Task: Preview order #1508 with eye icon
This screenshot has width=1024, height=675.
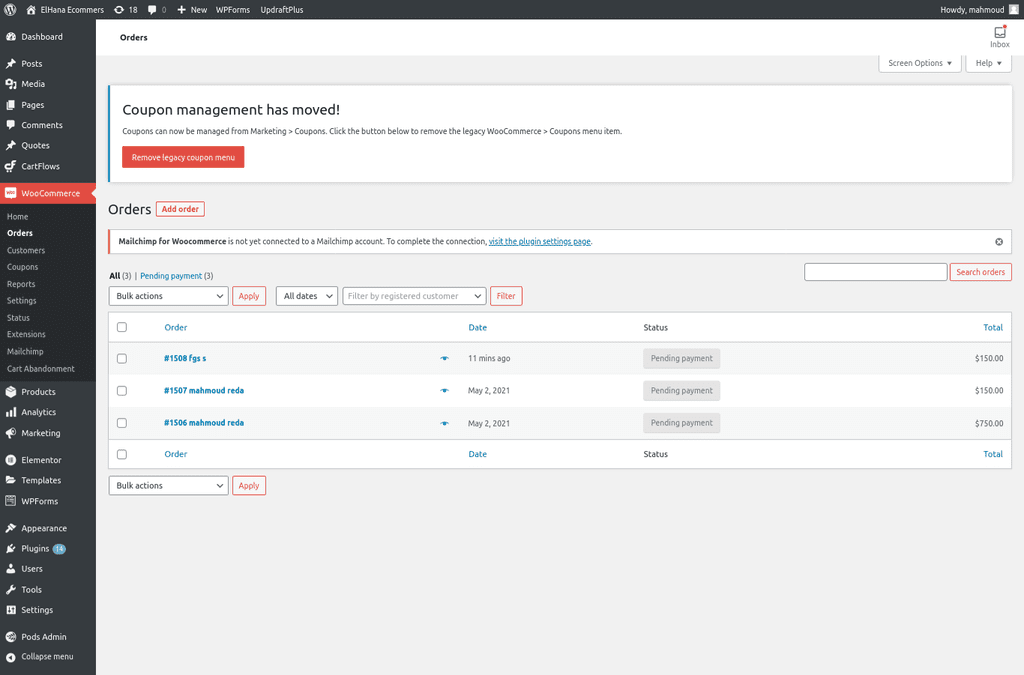Action: pos(444,358)
